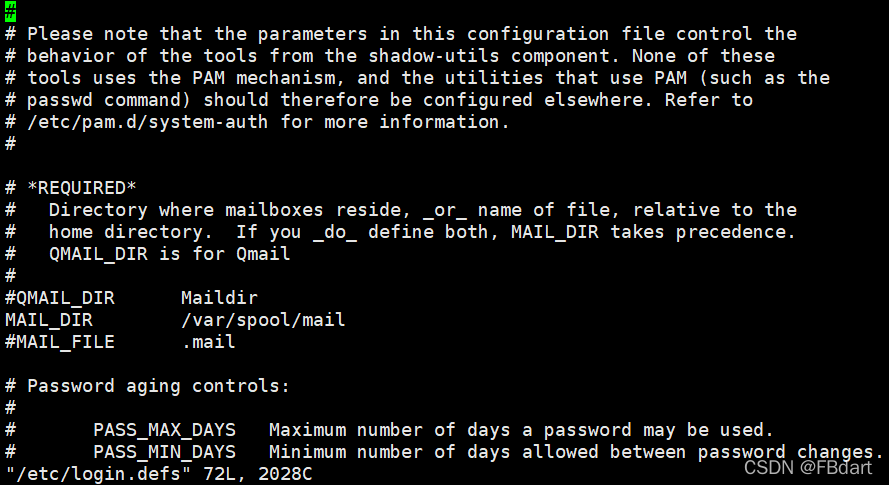This screenshot has height=485, width=889.
Task: Click the QMAIL_DIR is for Qmail line
Action: 170,254
